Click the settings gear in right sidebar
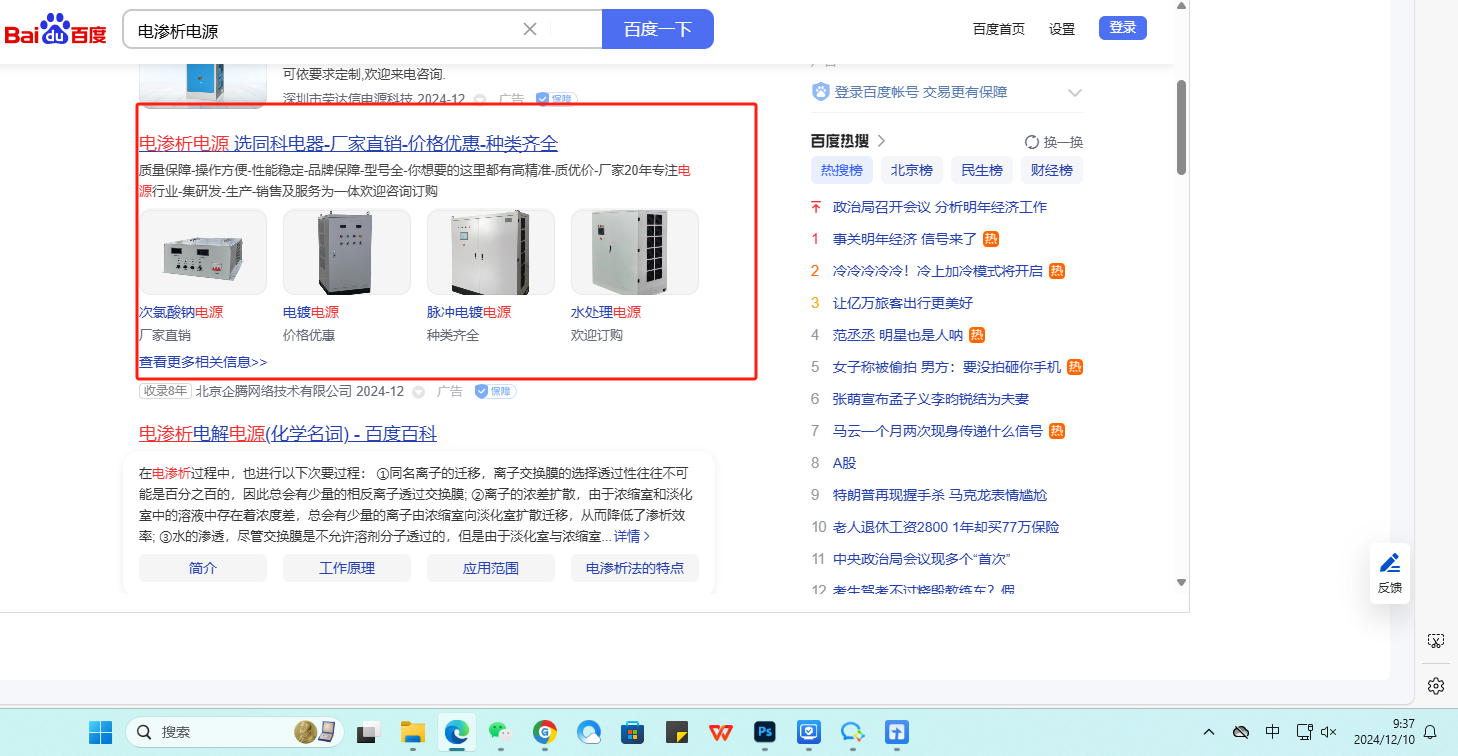This screenshot has height=756, width=1458. (1436, 685)
